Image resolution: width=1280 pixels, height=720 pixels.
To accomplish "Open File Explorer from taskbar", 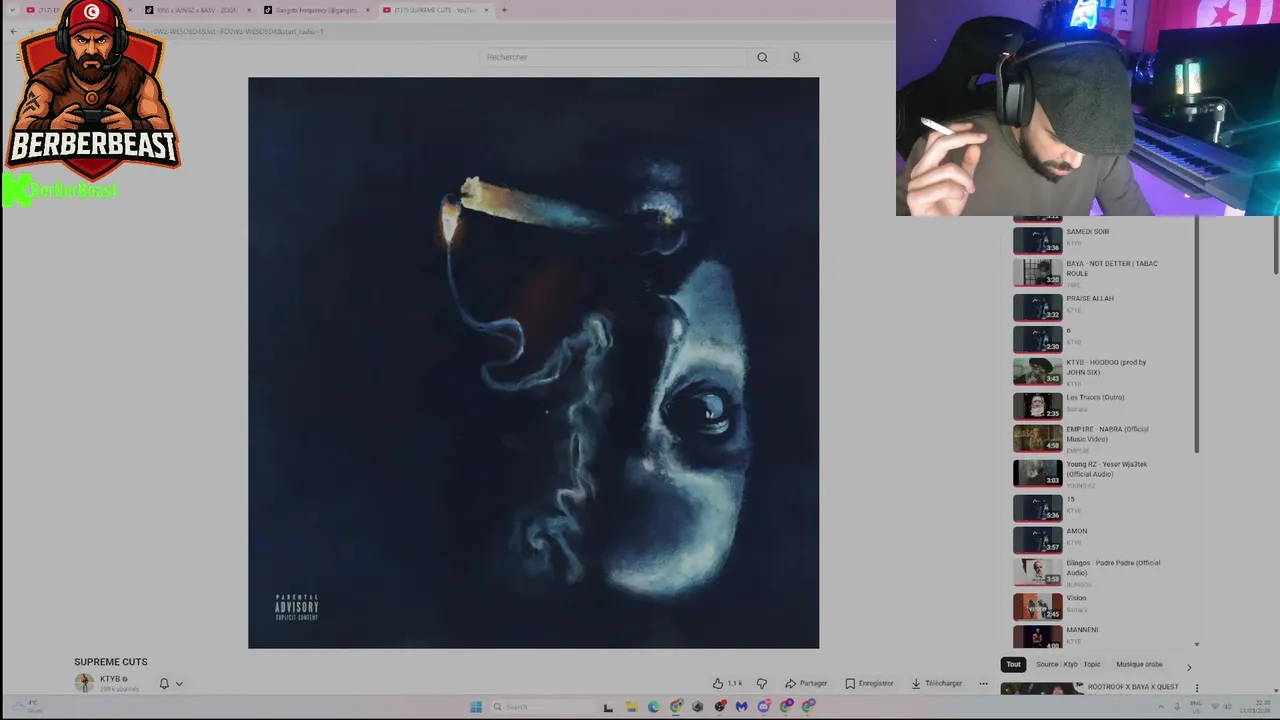I will coord(631,707).
